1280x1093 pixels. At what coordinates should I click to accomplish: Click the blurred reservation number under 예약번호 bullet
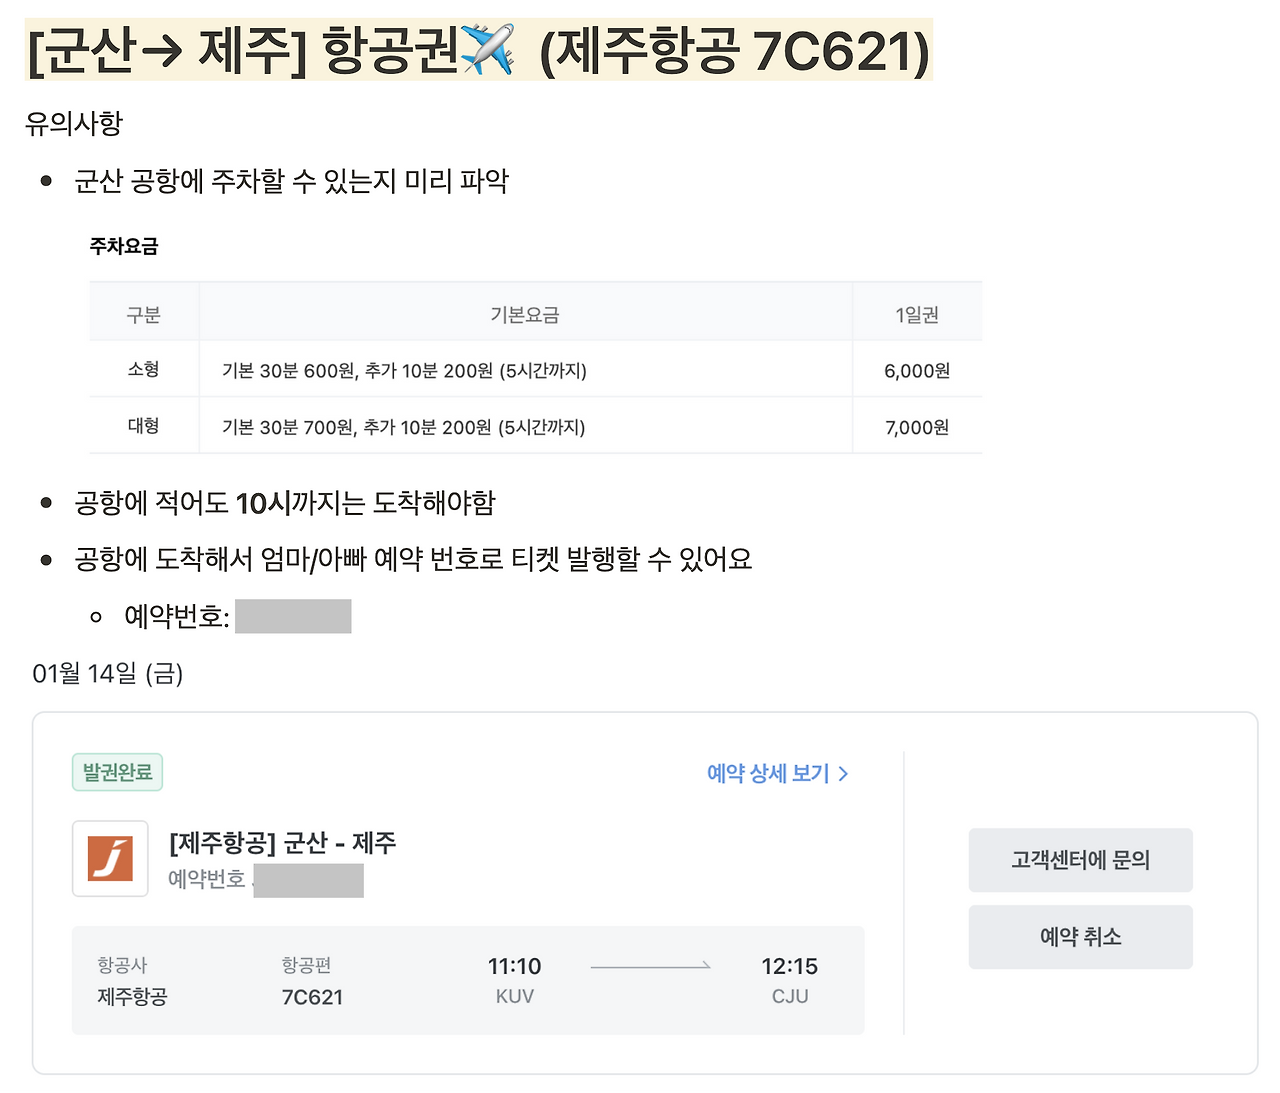click(293, 616)
